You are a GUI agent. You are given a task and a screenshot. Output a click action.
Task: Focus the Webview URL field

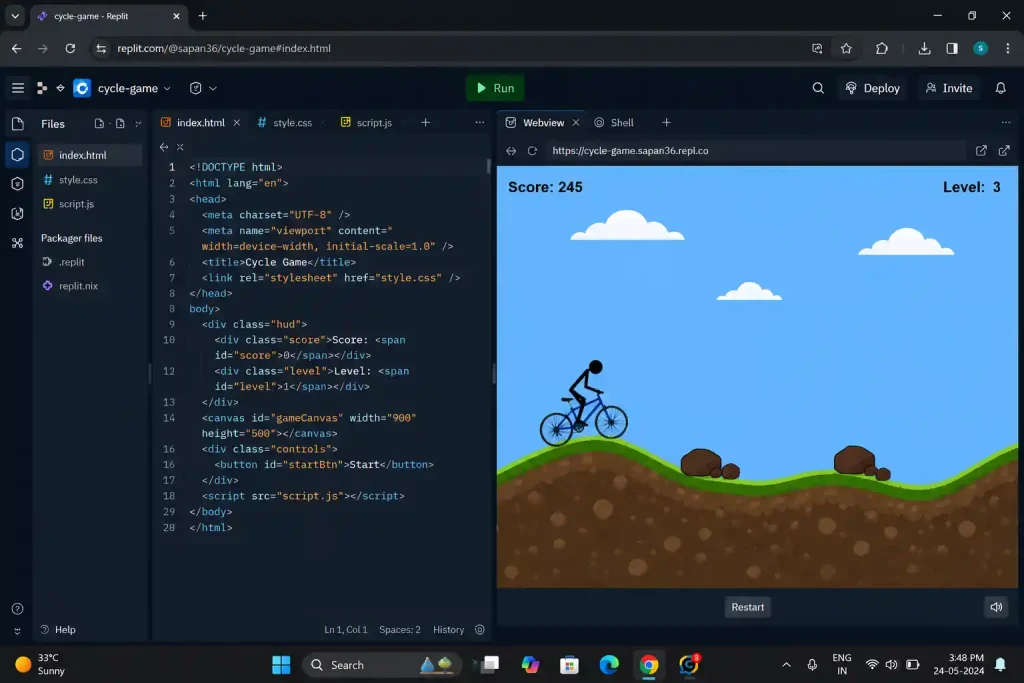pyautogui.click(x=754, y=151)
